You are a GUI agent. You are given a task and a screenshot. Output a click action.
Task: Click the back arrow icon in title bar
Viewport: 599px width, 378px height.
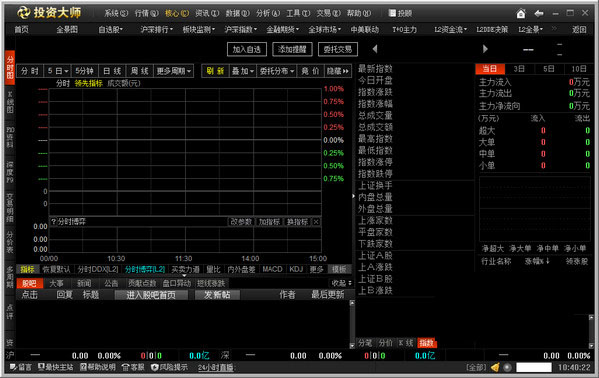pos(539,13)
